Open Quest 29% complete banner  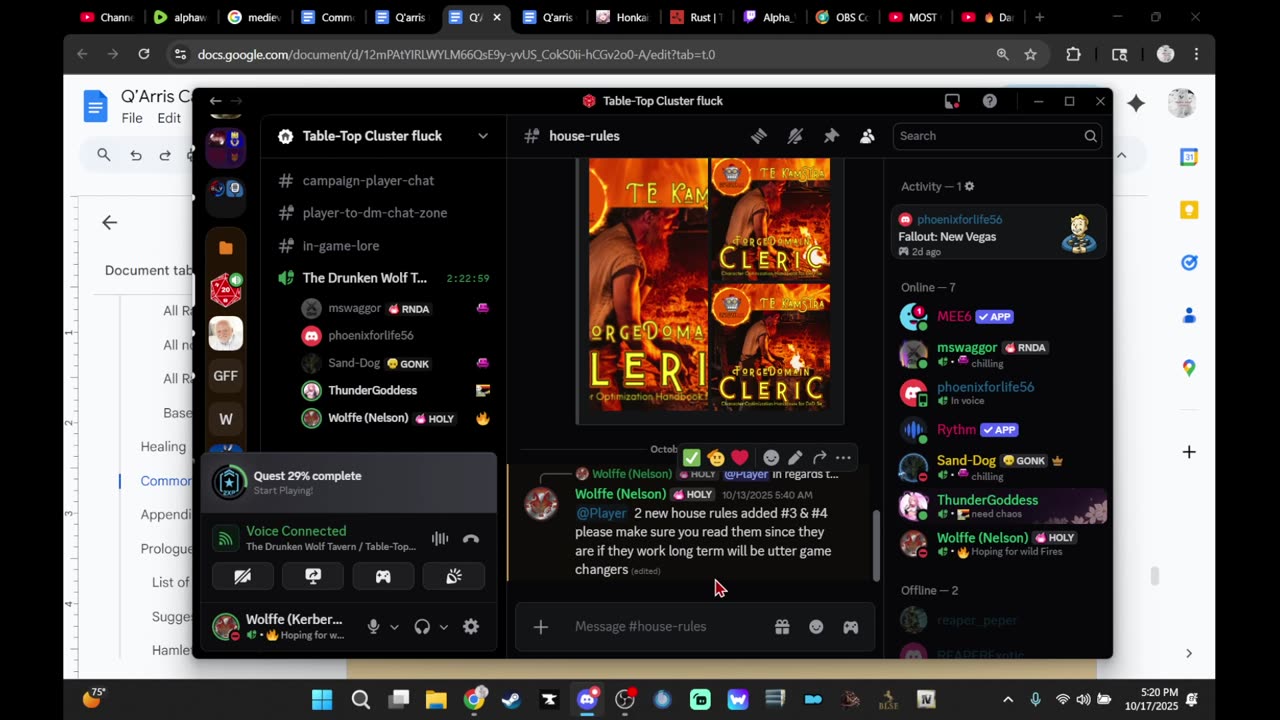349,482
